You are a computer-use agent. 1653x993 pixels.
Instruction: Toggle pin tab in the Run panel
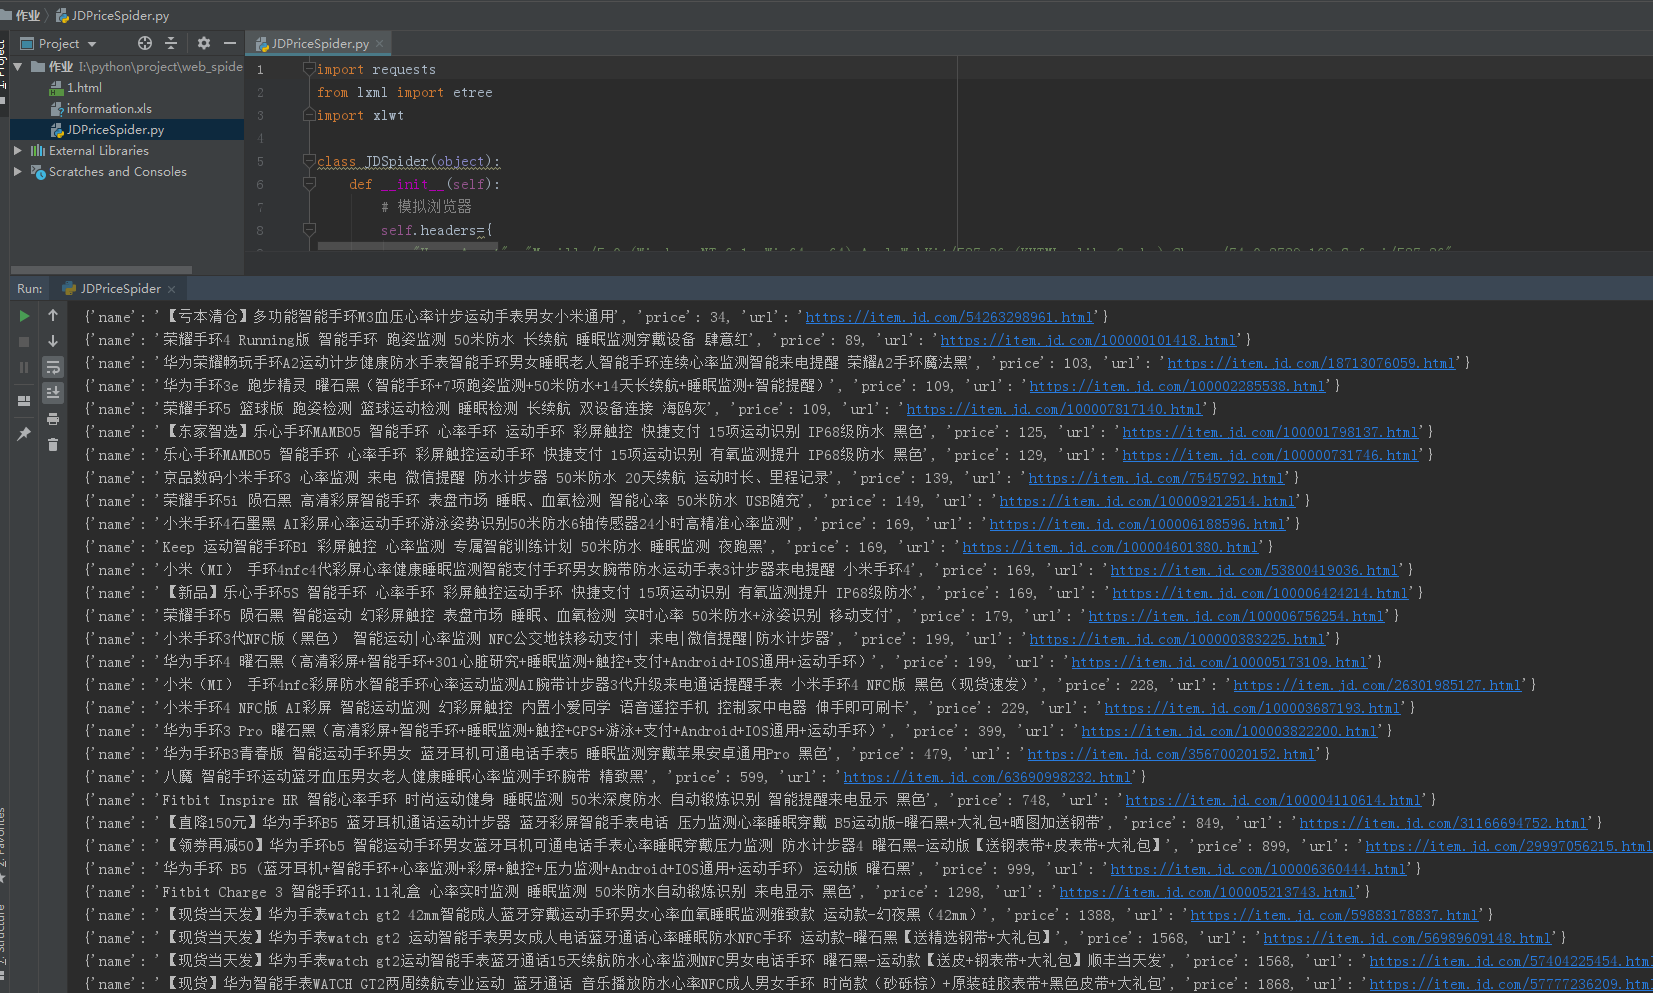24,434
